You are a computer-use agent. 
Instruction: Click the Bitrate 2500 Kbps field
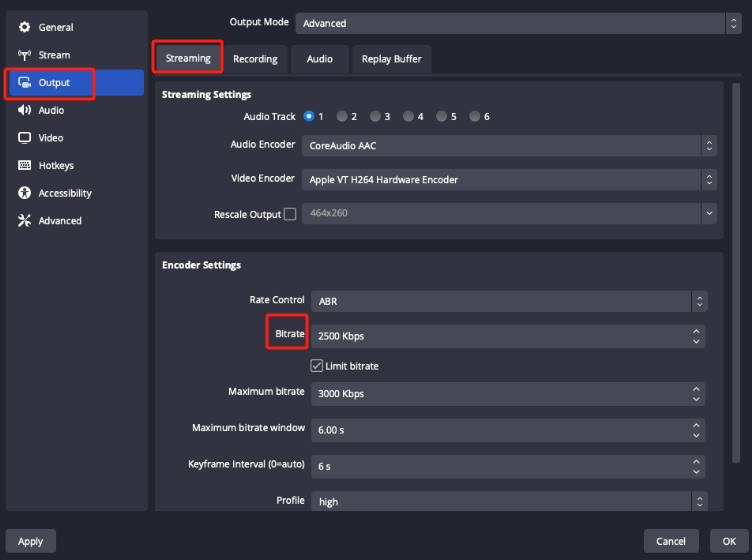508,336
